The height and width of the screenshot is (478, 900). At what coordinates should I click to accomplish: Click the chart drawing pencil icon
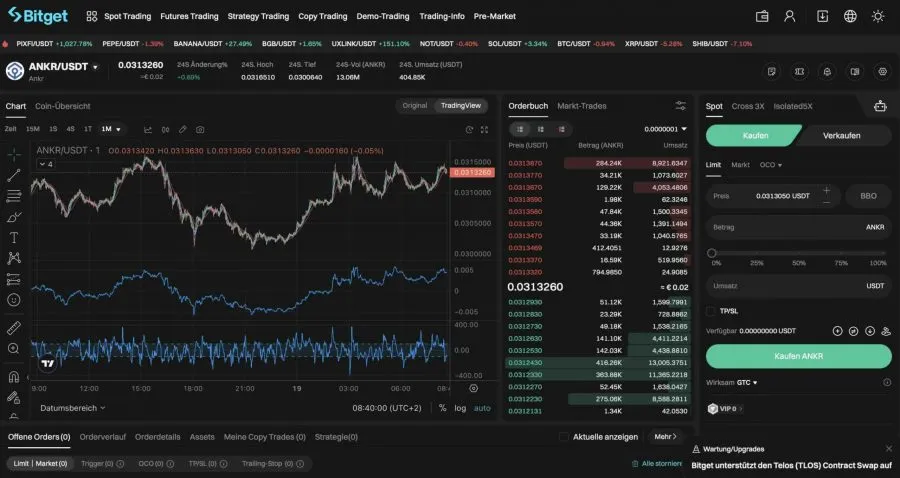(183, 130)
